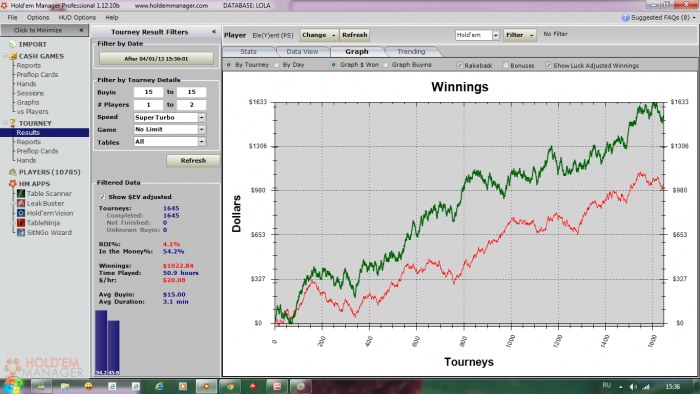Open the Import section icon
The image size is (700, 394).
pyautogui.click(x=12, y=45)
